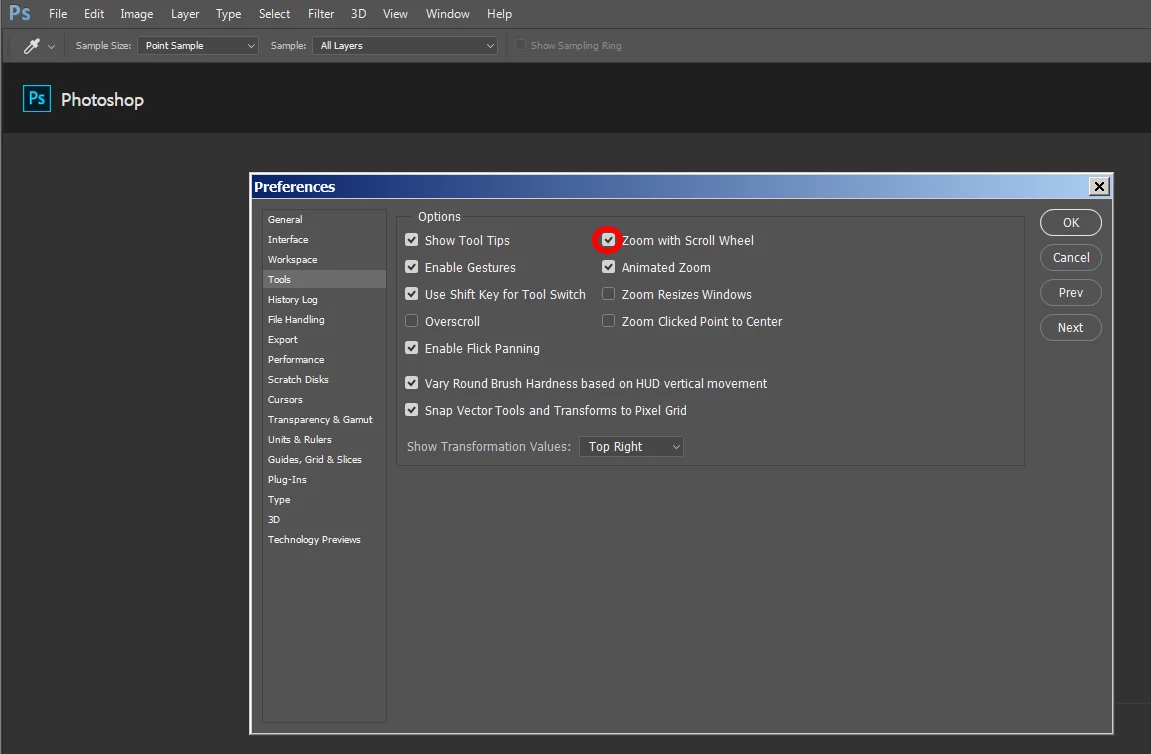This screenshot has width=1151, height=754.
Task: Select Export preferences category
Action: coord(324,339)
